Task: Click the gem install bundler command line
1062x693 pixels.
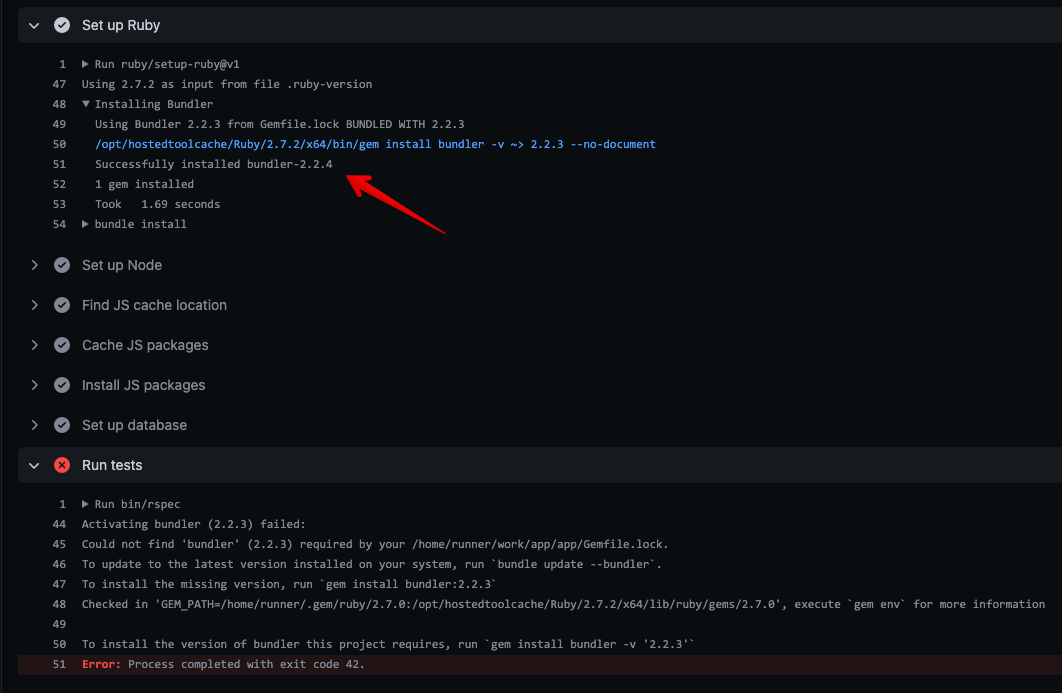Action: pyautogui.click(x=375, y=144)
